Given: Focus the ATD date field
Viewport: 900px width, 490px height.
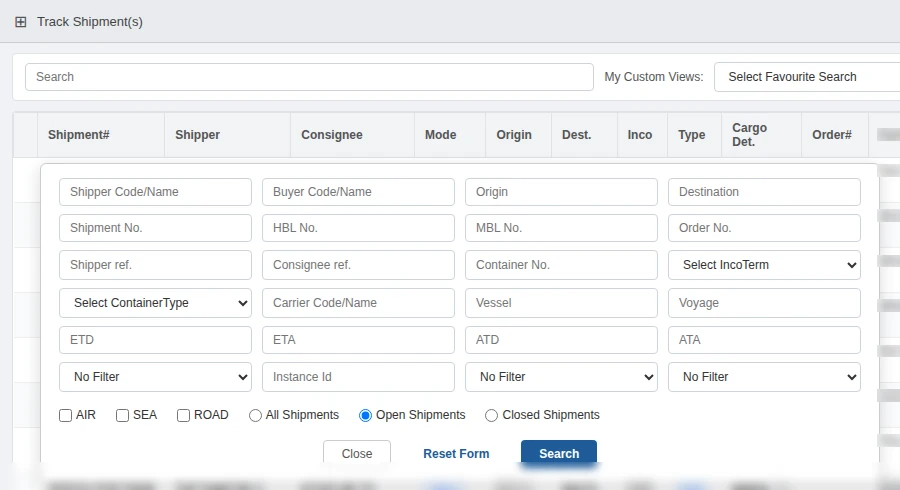Looking at the screenshot, I should point(561,340).
